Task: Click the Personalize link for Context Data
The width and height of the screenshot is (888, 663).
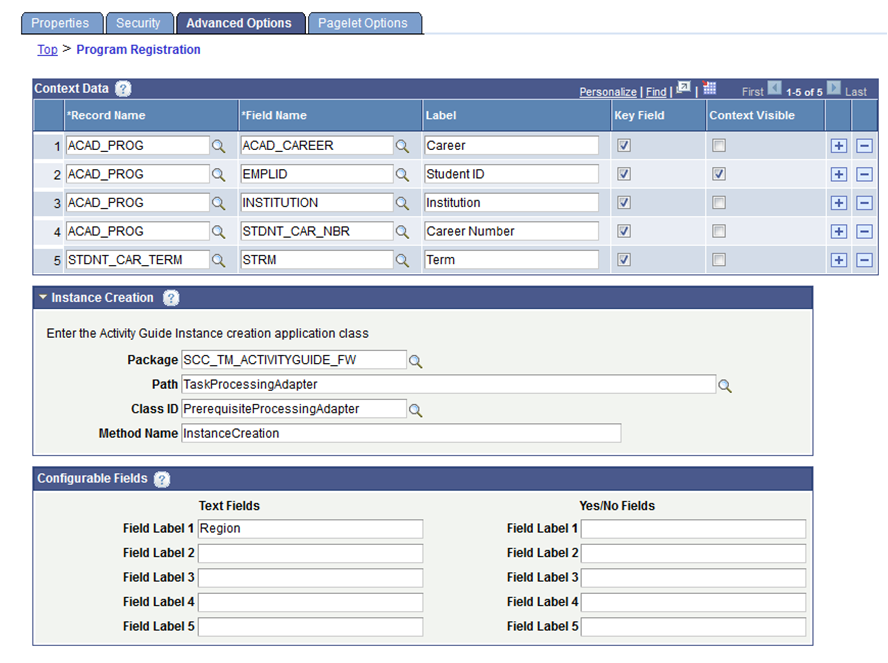Action: [x=608, y=91]
